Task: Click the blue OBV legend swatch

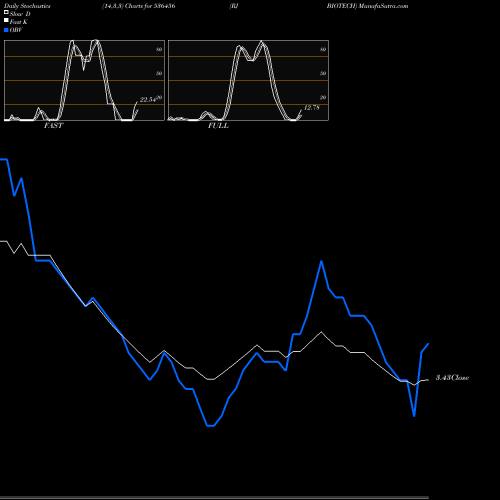Action: click(6, 30)
